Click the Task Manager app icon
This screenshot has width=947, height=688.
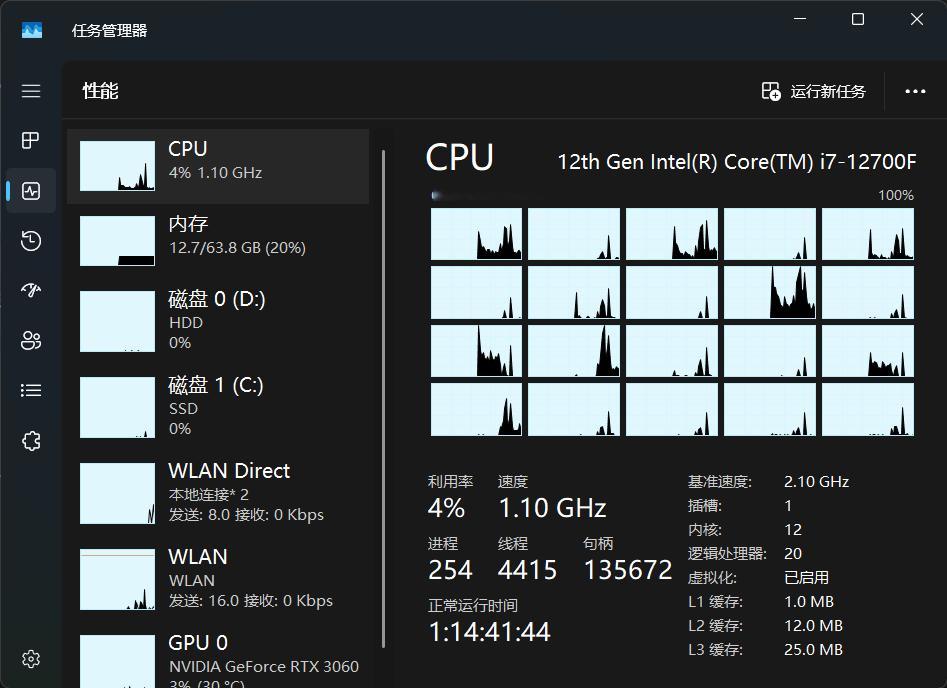[32, 30]
